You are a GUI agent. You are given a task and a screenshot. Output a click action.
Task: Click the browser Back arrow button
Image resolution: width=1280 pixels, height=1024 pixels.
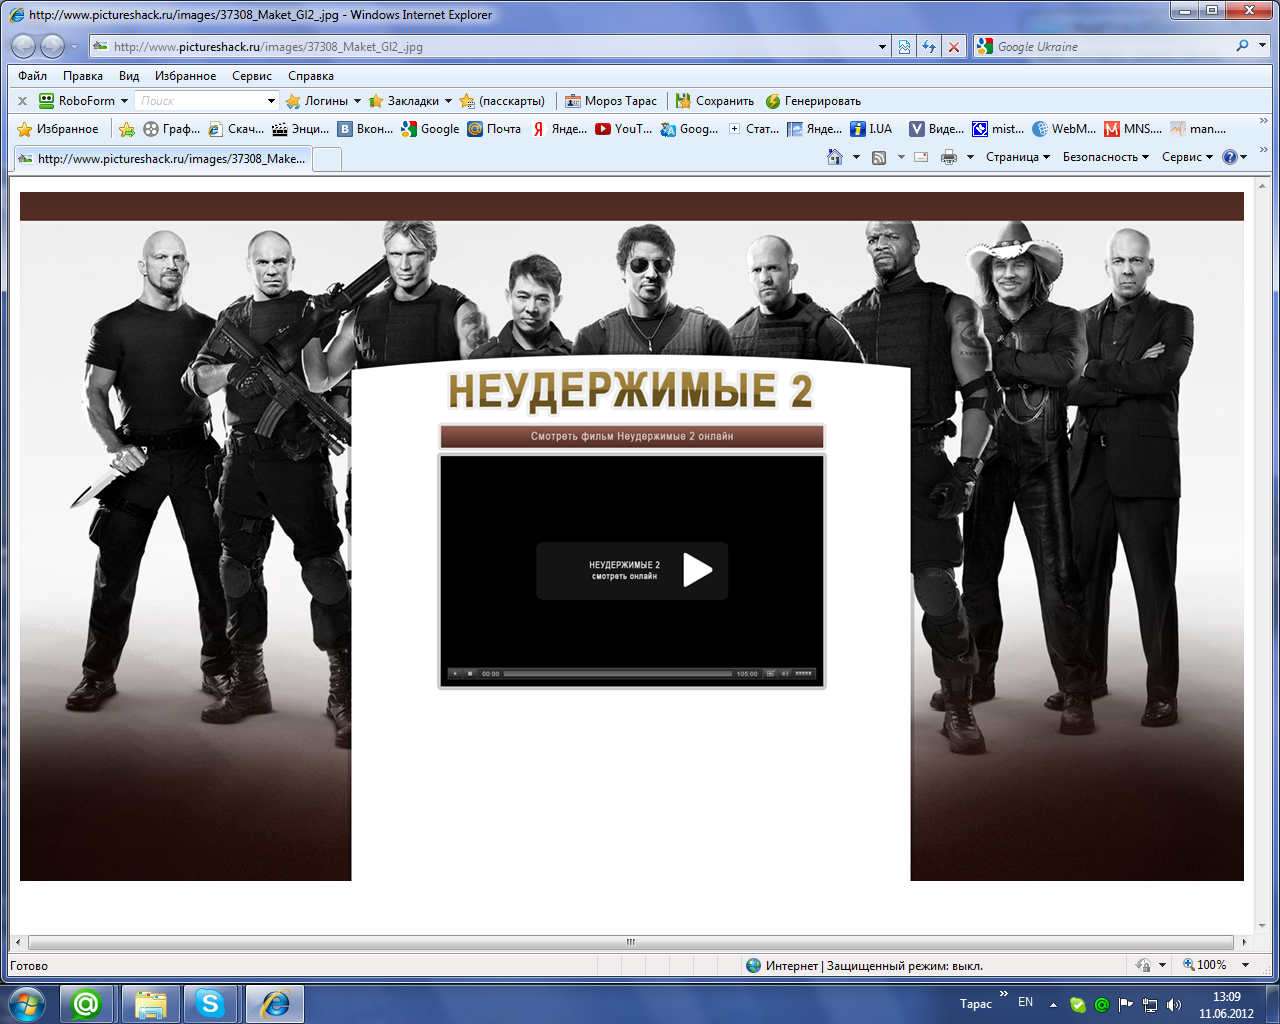tap(24, 46)
